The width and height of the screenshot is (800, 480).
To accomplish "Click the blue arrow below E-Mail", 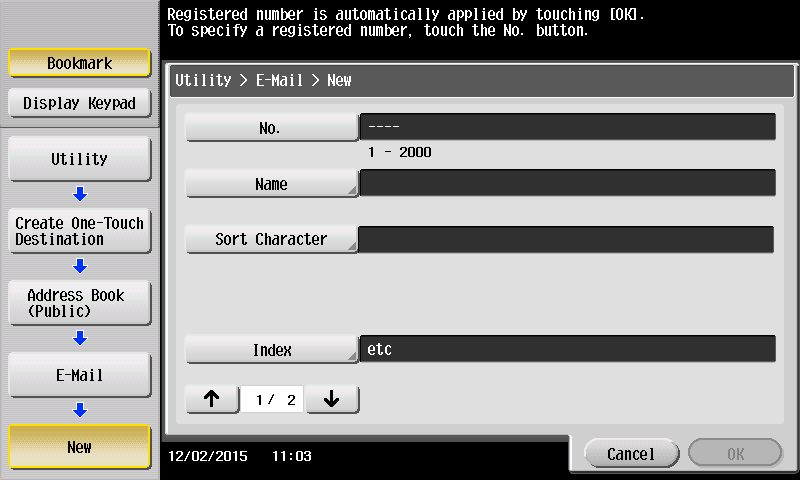I will pos(80,410).
